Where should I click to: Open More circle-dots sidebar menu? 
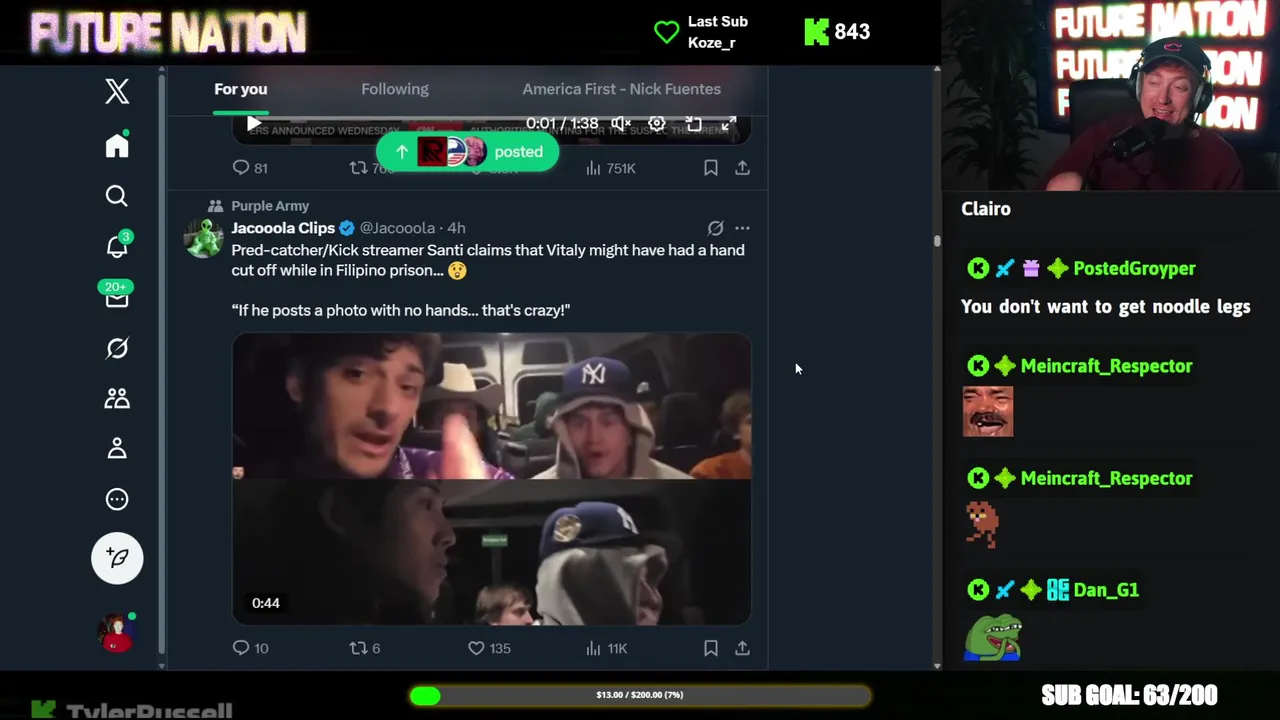[117, 499]
